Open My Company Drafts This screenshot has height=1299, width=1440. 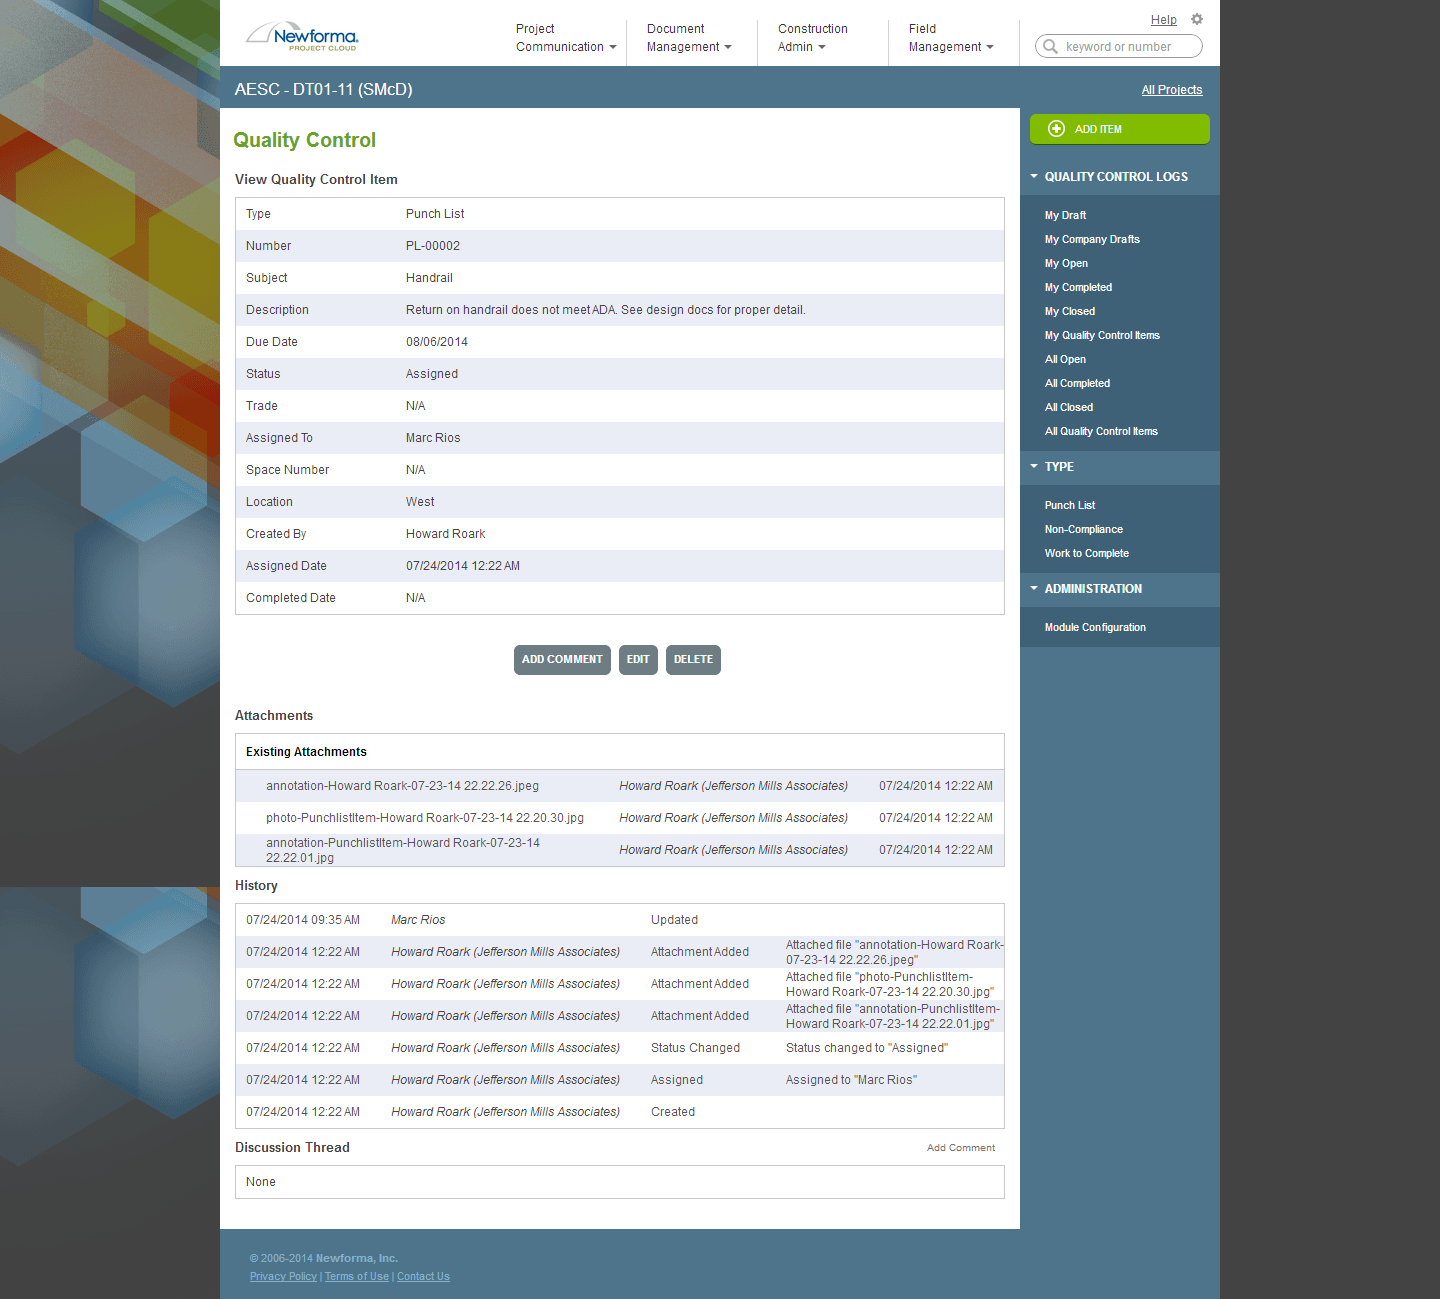(x=1092, y=239)
